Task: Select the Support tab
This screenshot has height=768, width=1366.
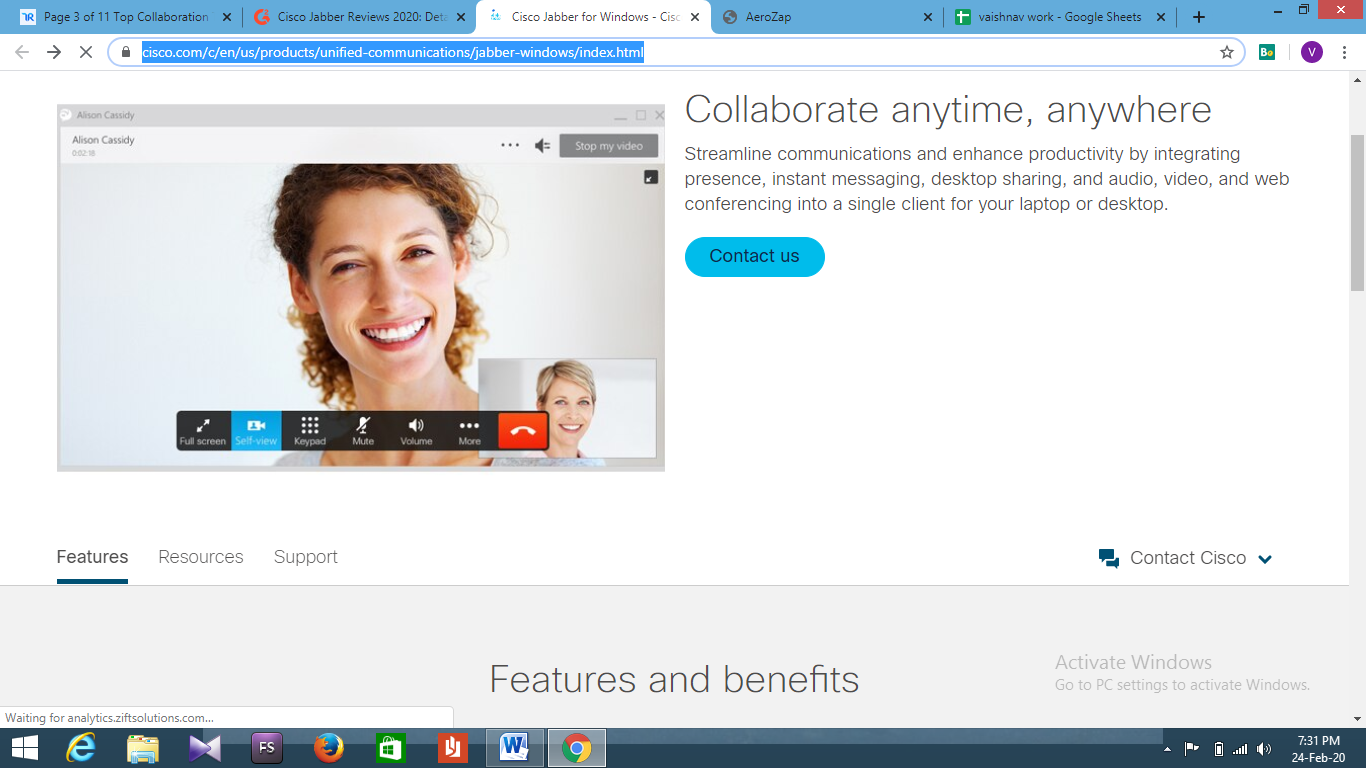Action: [x=306, y=557]
